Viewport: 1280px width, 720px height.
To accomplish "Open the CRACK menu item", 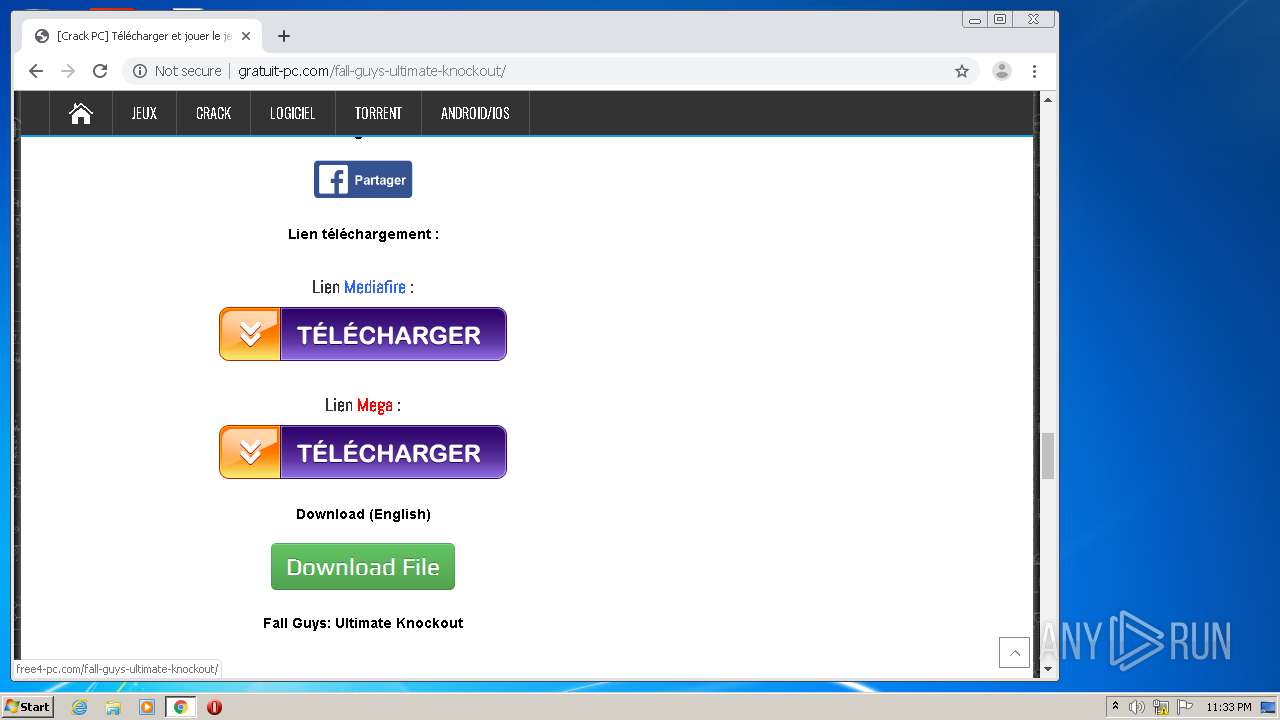I will click(x=213, y=113).
